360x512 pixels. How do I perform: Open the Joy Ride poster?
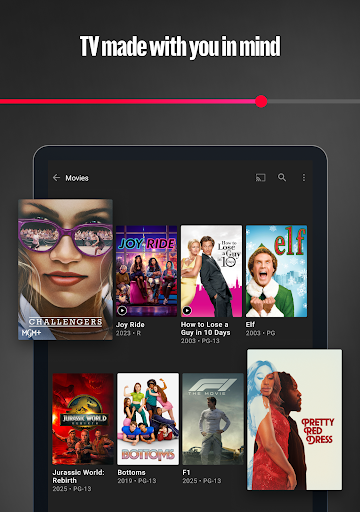click(146, 271)
